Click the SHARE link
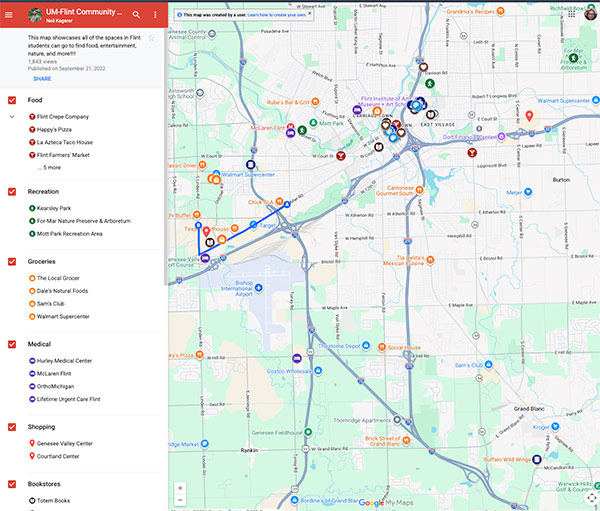600x511 pixels. coord(42,78)
